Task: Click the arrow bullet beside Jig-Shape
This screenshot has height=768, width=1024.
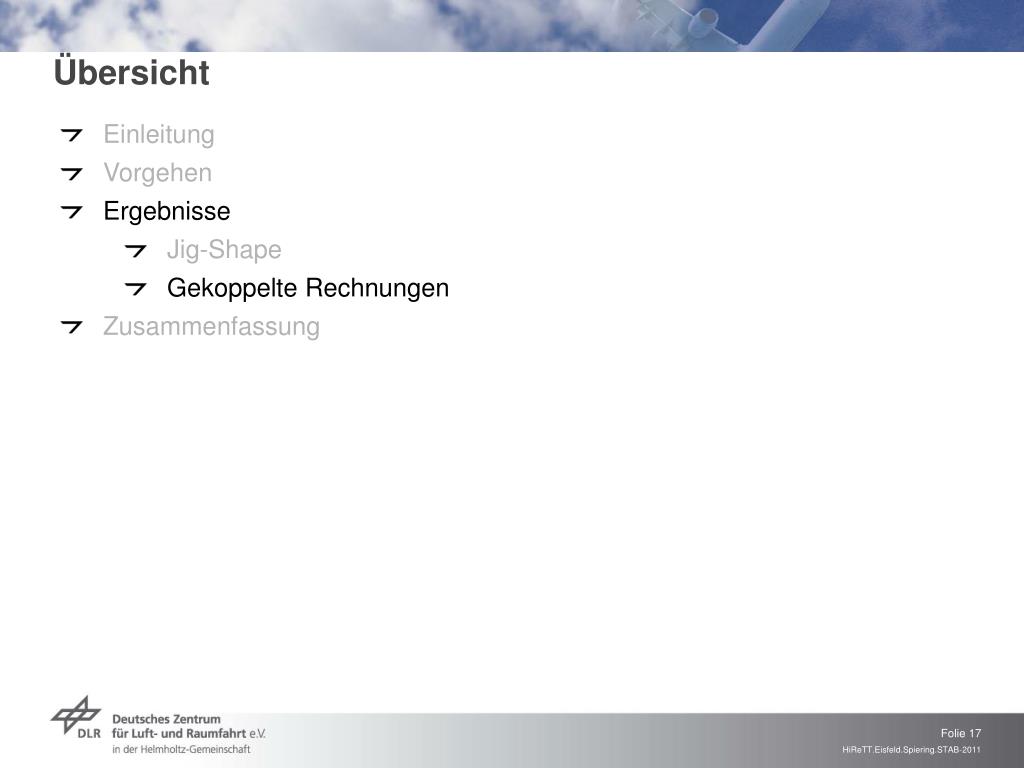Action: pos(135,250)
